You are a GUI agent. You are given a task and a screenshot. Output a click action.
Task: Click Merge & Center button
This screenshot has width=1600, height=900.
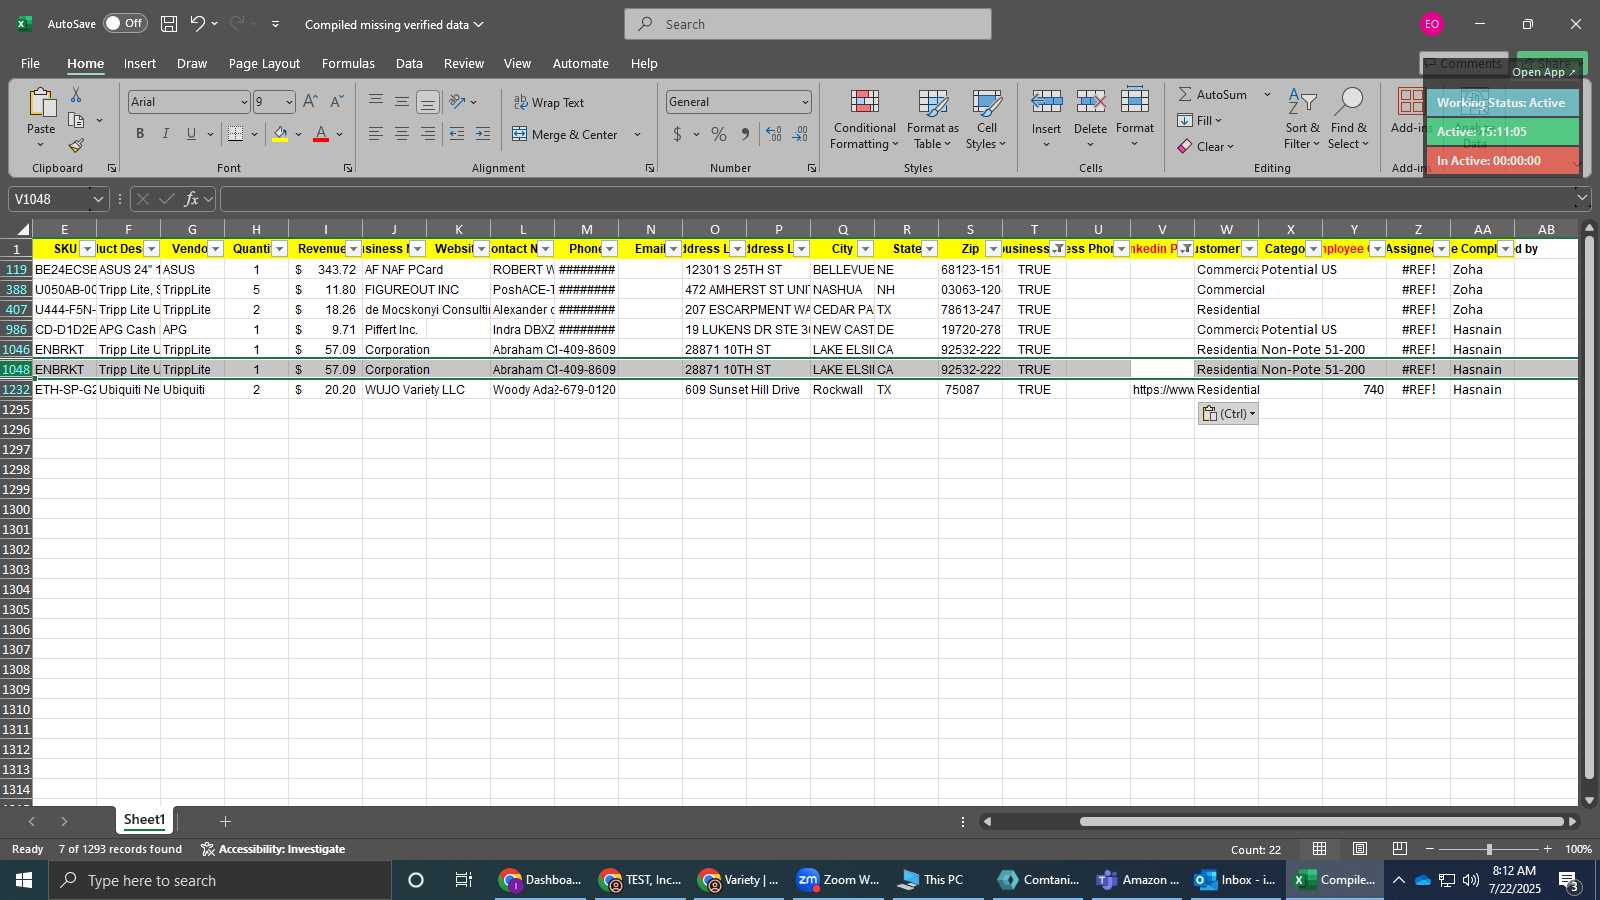565,134
